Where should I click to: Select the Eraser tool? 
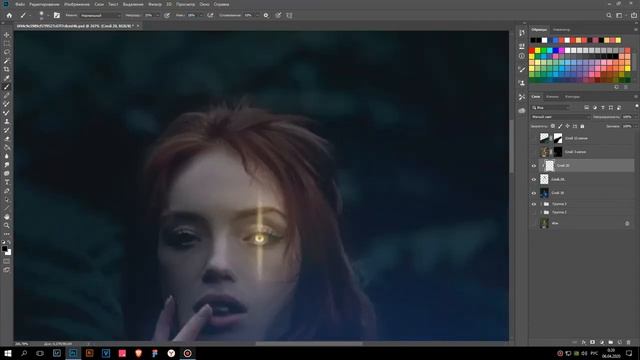7,139
